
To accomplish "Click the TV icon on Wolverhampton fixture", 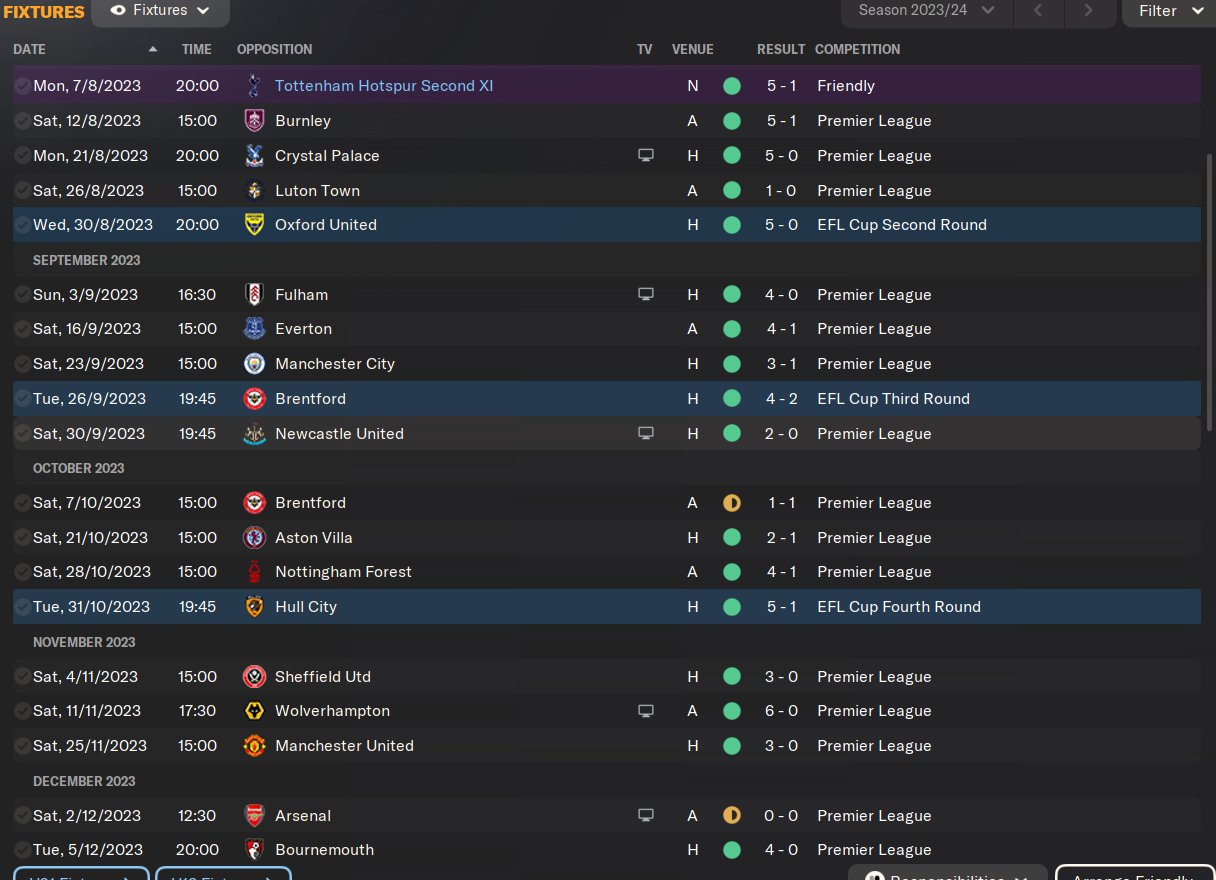I will [646, 711].
